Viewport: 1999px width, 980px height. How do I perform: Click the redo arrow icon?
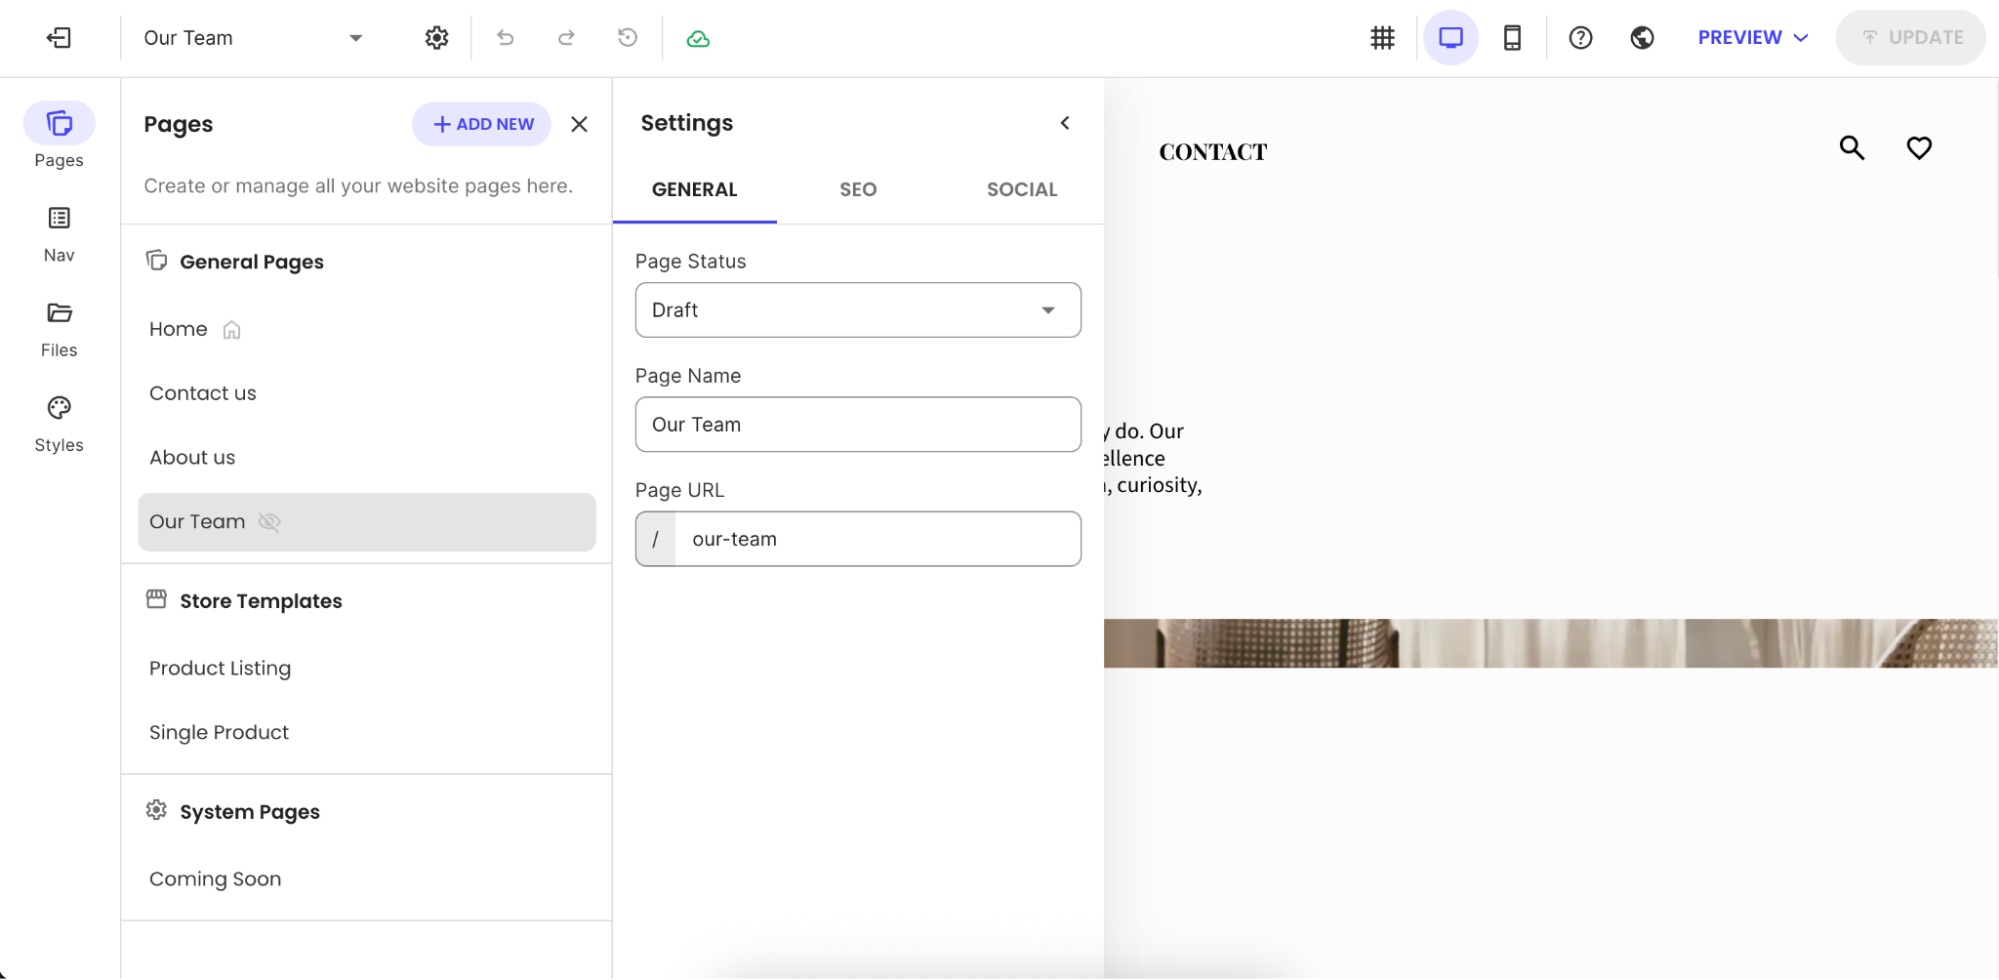point(566,38)
